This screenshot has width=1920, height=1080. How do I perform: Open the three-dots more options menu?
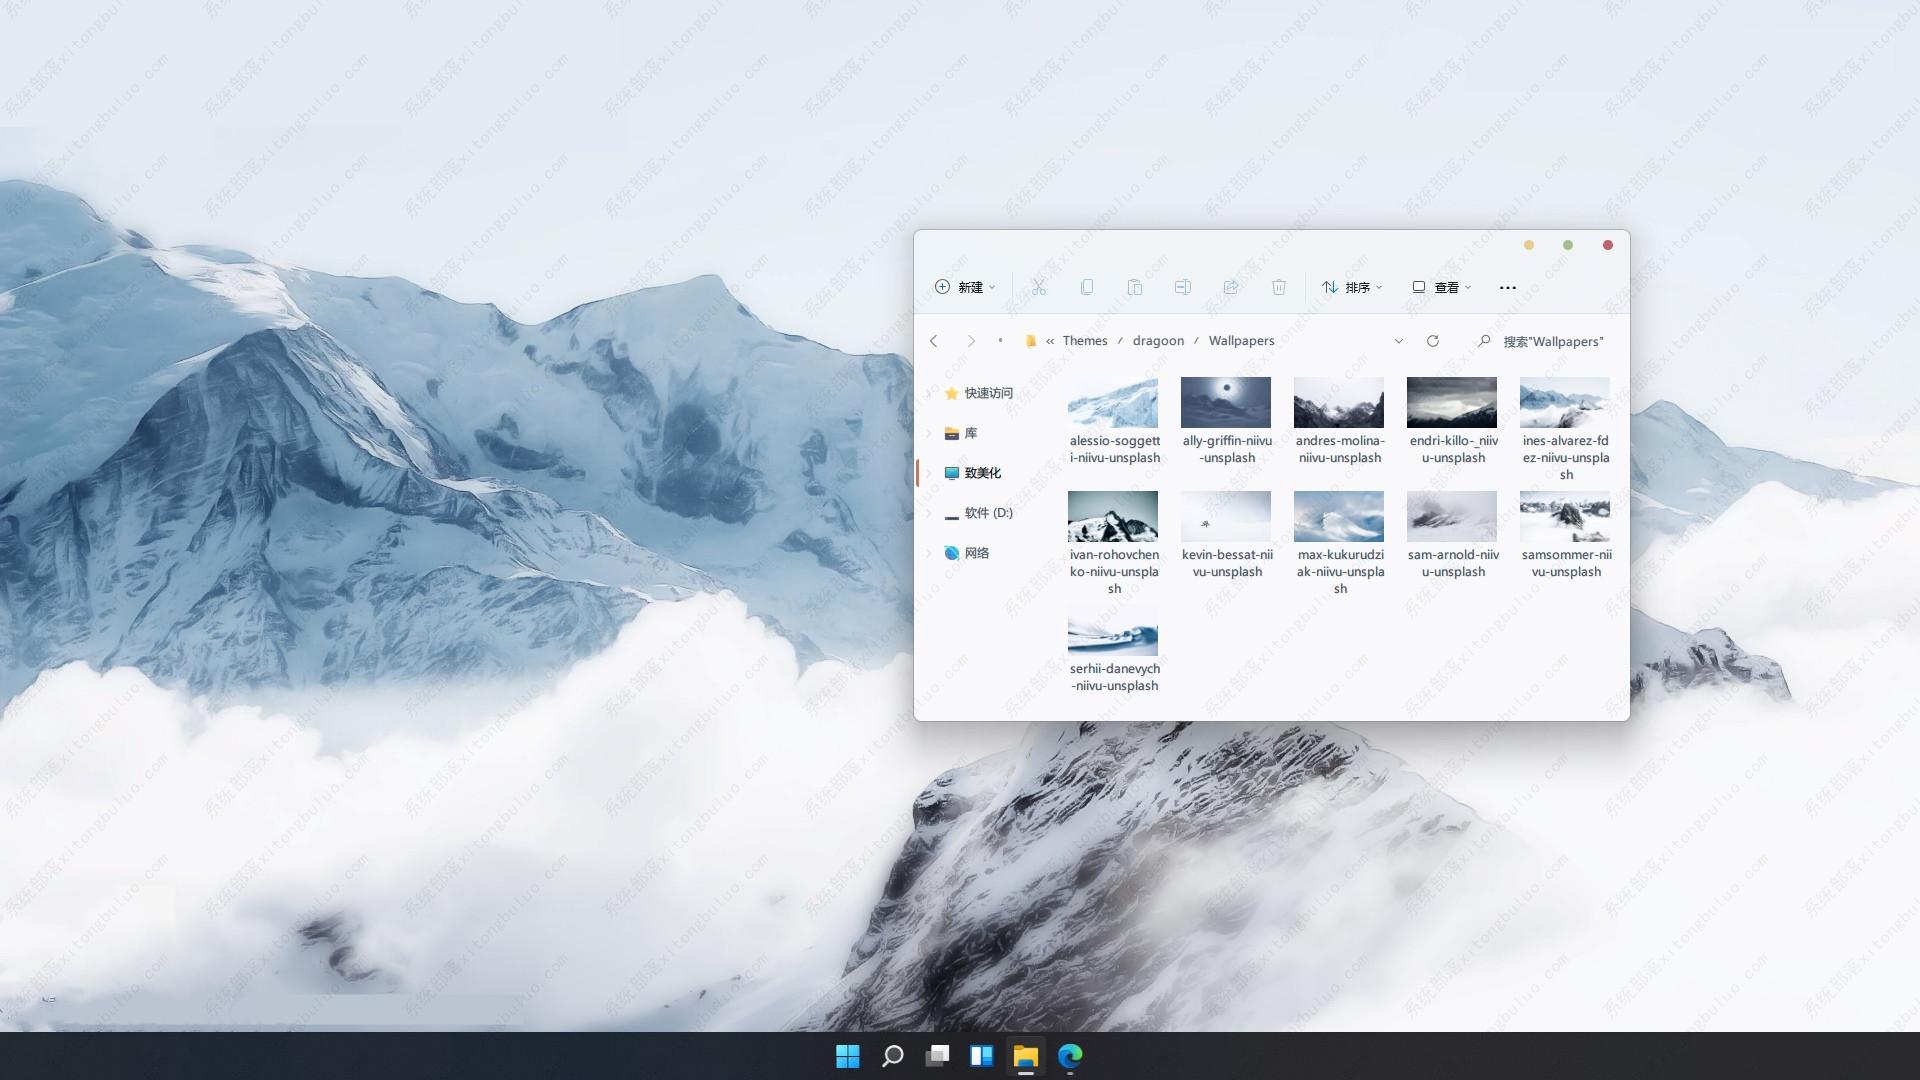click(1508, 288)
